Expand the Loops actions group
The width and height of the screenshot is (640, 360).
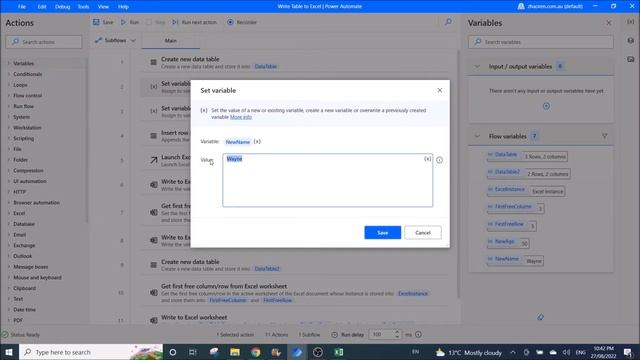20,85
